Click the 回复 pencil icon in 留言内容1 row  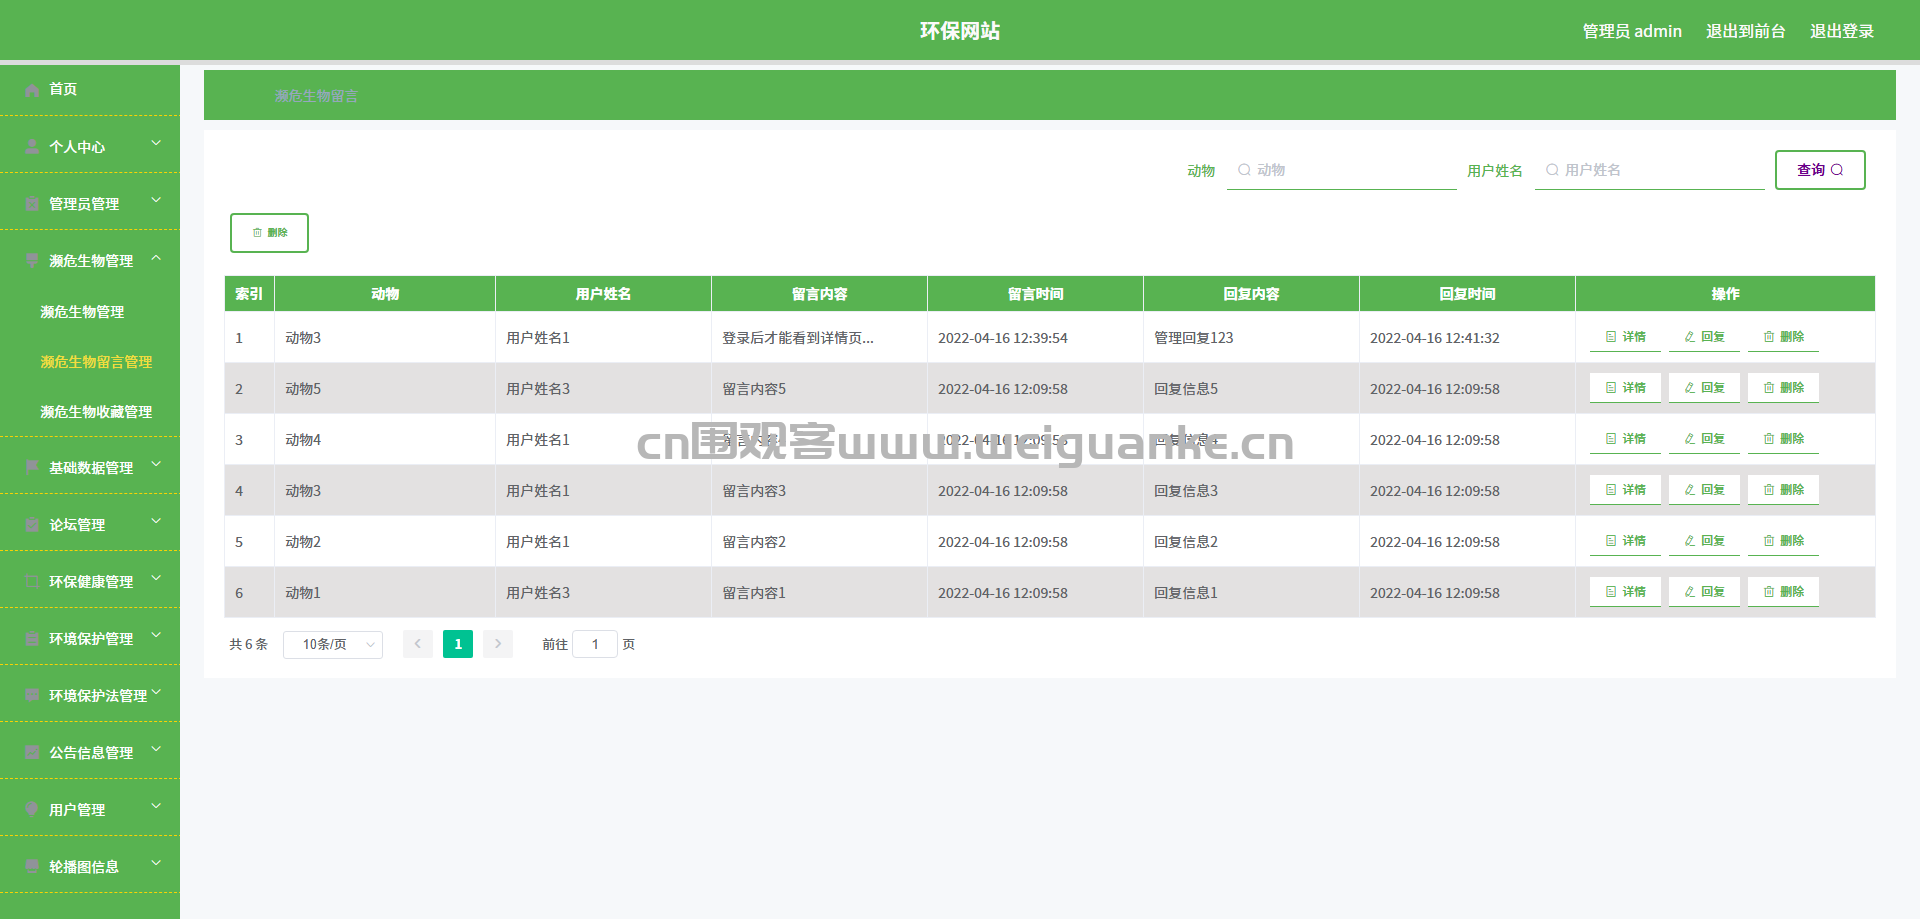[1690, 592]
